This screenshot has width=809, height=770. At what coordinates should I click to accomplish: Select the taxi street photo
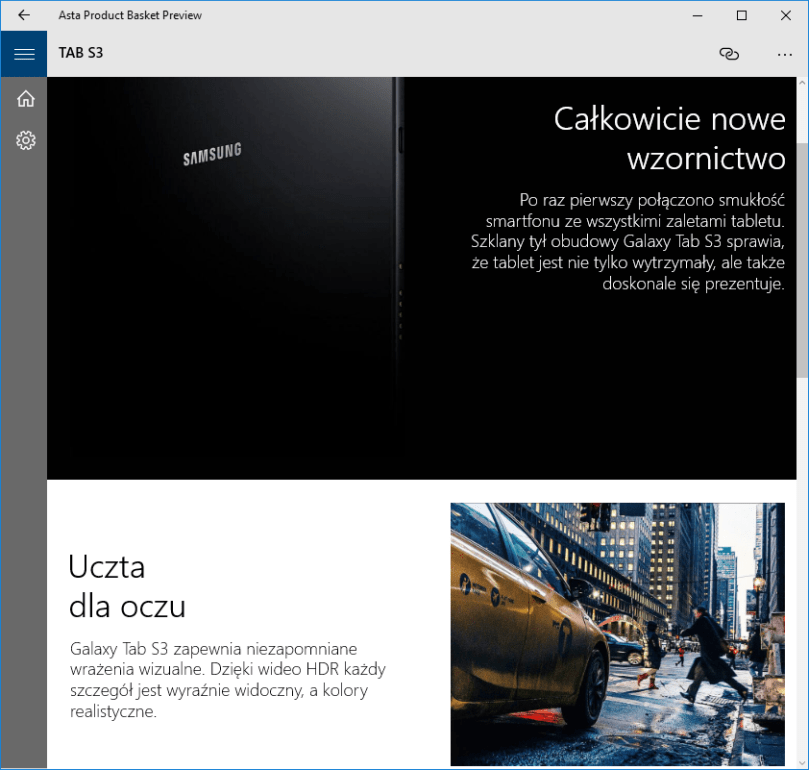[617, 634]
